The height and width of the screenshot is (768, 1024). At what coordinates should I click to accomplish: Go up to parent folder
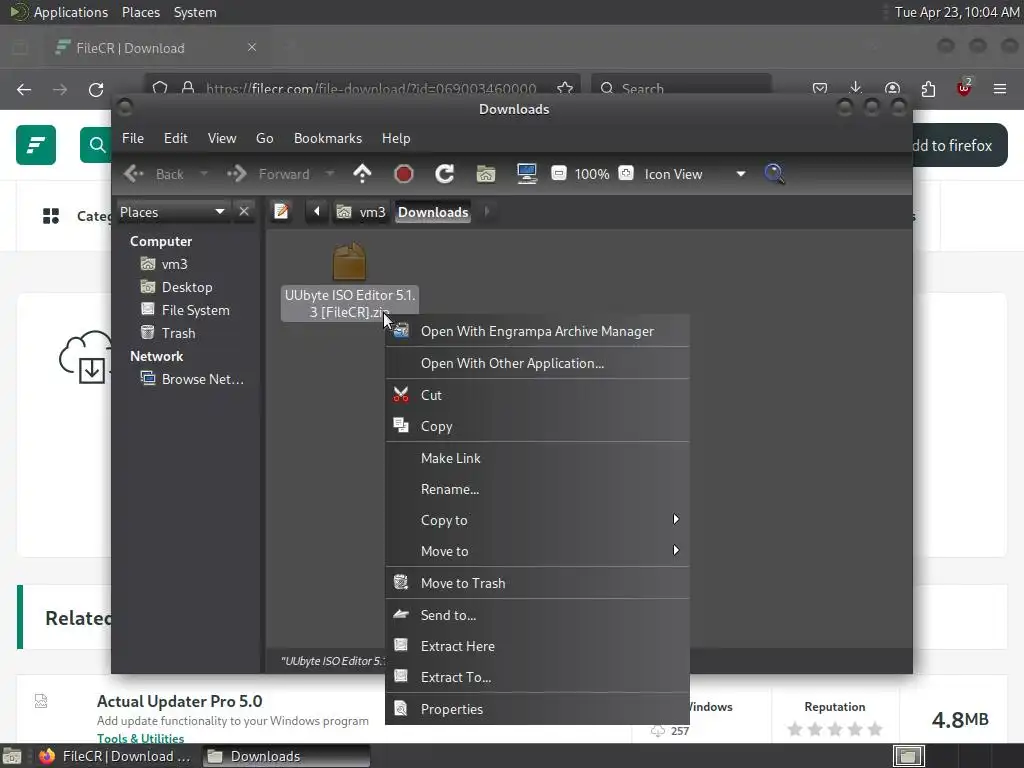pos(362,174)
